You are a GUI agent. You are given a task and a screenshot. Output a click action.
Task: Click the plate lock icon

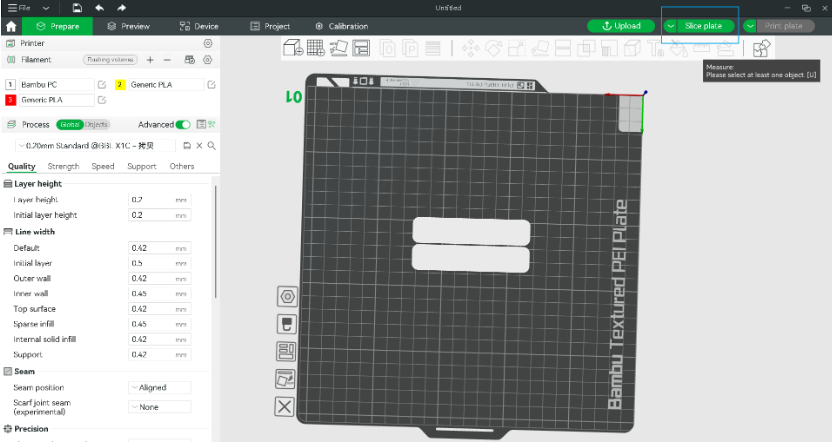287,324
